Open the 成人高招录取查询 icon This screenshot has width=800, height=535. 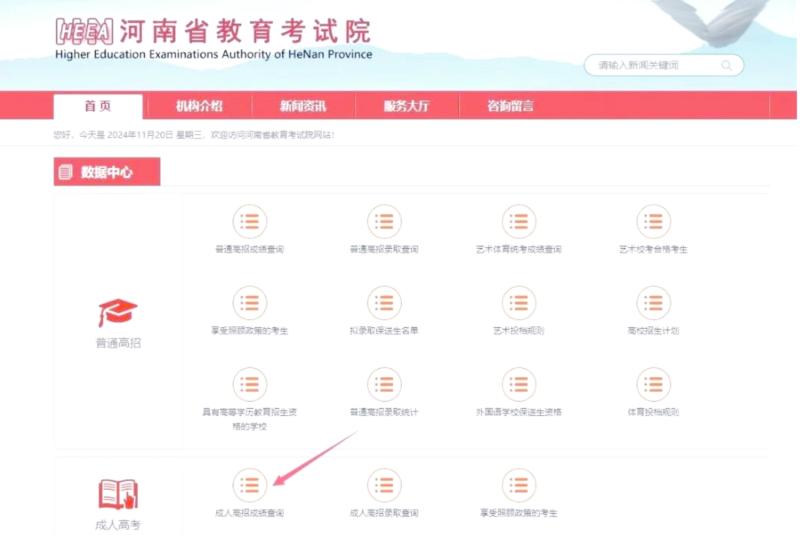[x=384, y=485]
